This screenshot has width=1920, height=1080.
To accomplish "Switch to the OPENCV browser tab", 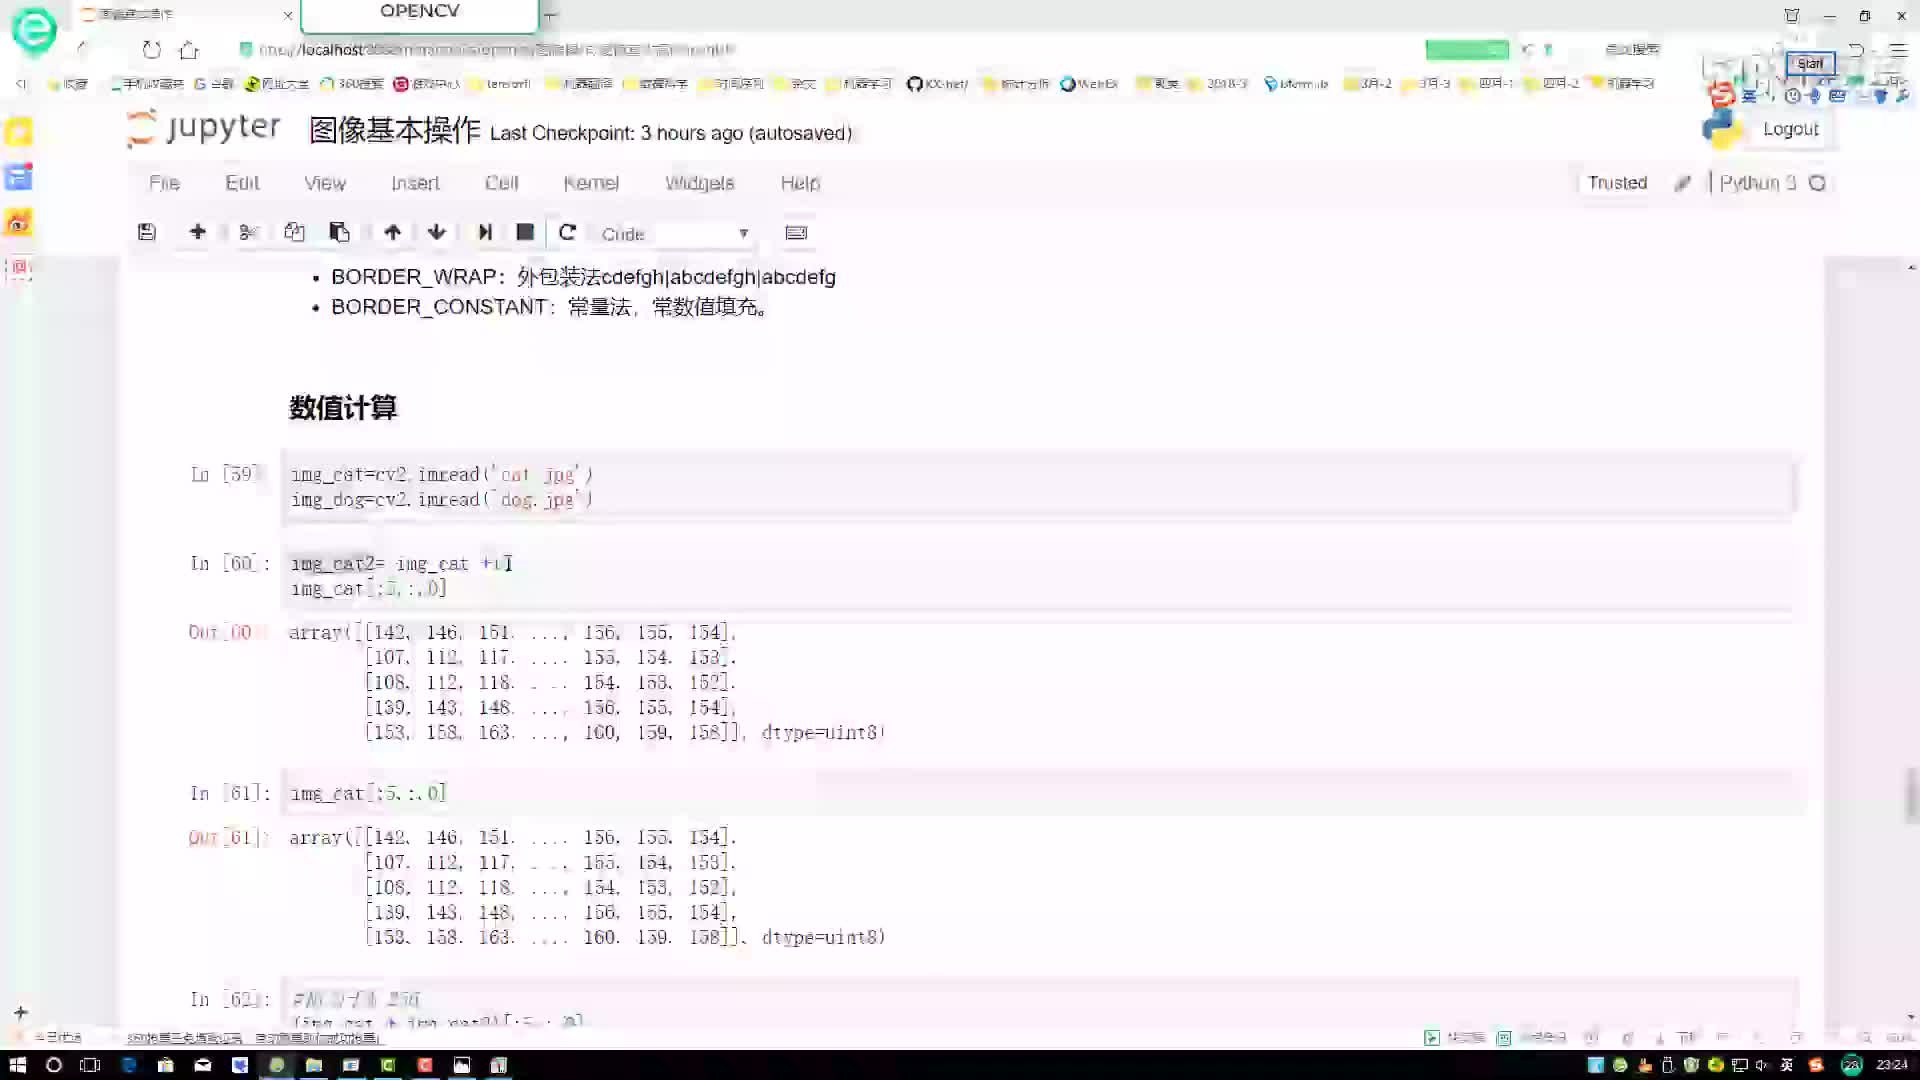I will pos(419,13).
